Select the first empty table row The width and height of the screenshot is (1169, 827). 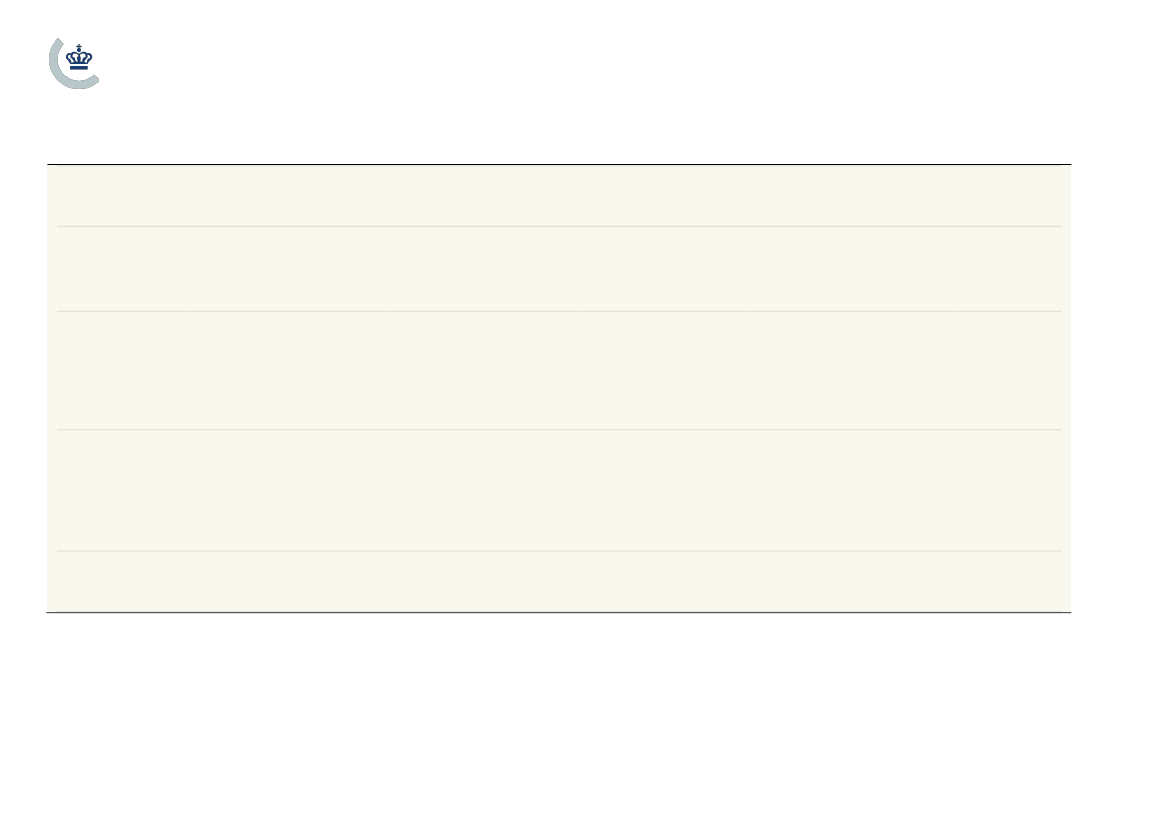tap(558, 195)
